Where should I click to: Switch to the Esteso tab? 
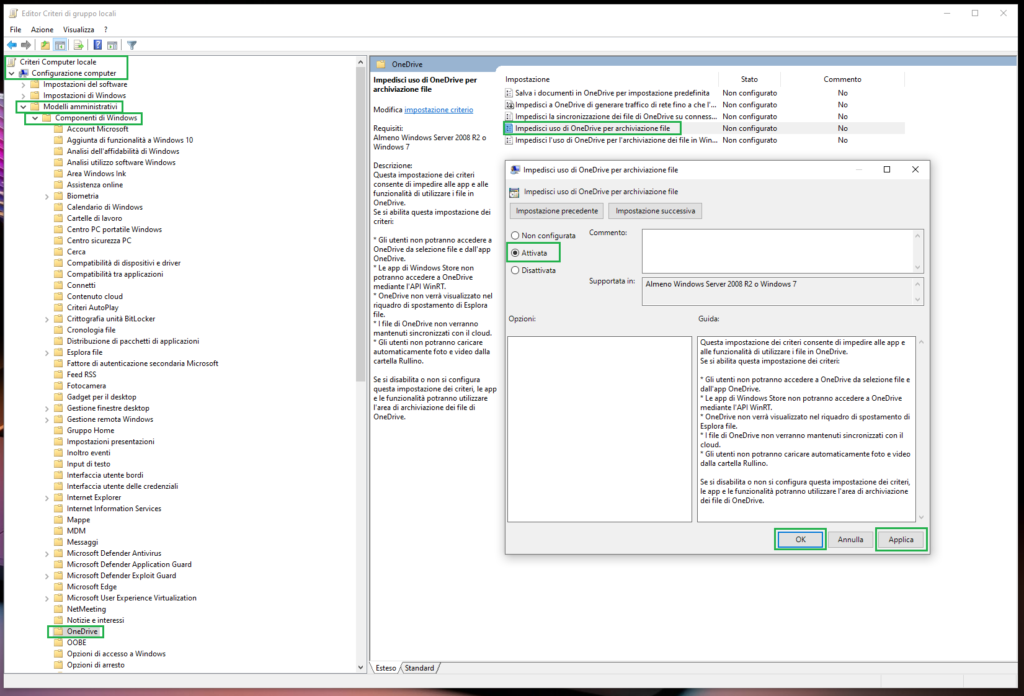click(x=385, y=668)
